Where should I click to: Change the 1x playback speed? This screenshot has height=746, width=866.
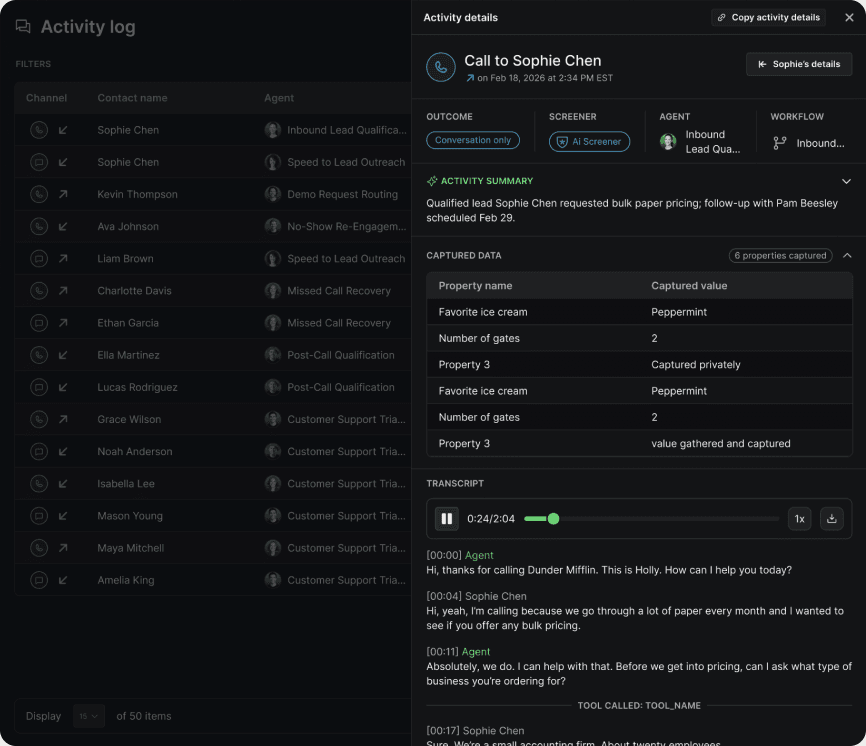pos(799,519)
